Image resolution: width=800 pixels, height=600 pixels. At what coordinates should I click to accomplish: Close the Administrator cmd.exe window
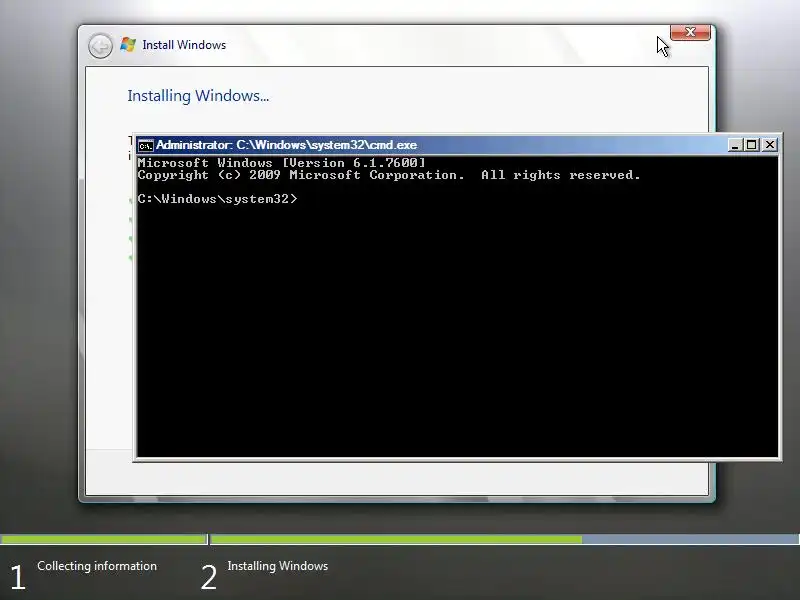770,145
